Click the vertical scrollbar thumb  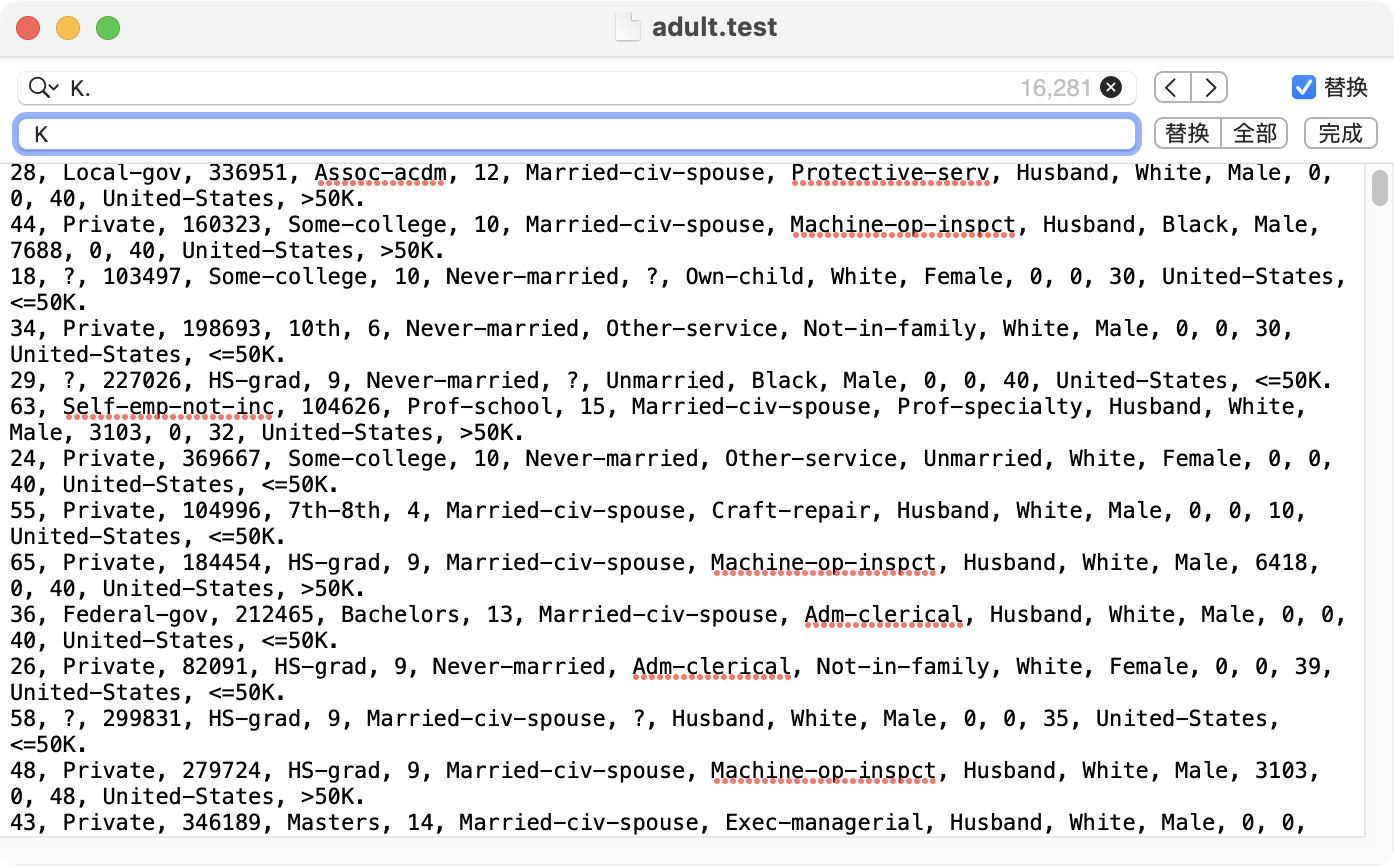[1380, 187]
